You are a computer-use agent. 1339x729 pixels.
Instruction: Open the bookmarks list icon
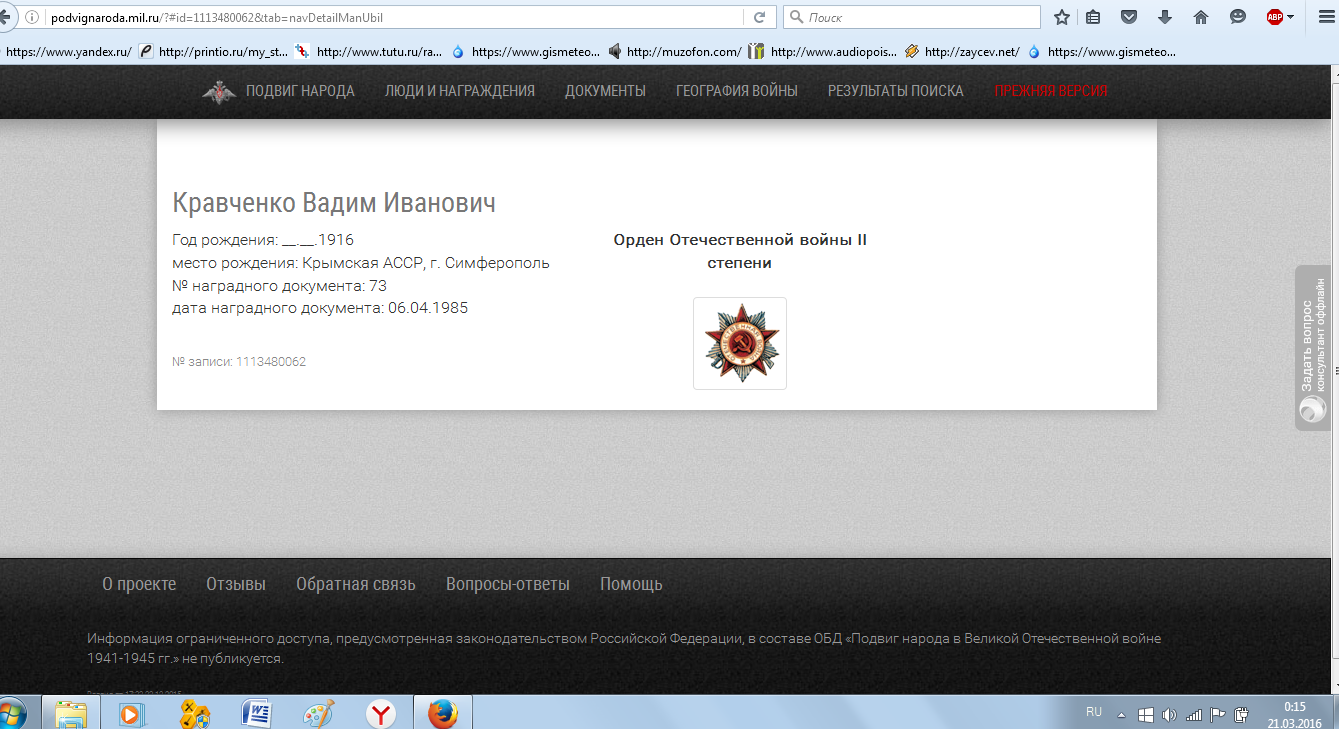1093,17
